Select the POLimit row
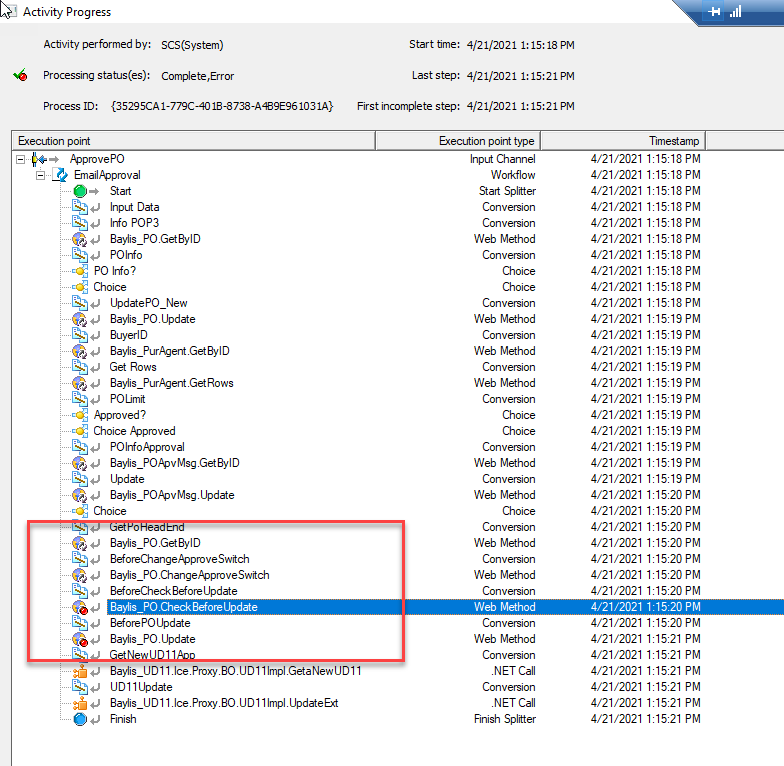Screen dimensions: 784x766 click(398, 399)
